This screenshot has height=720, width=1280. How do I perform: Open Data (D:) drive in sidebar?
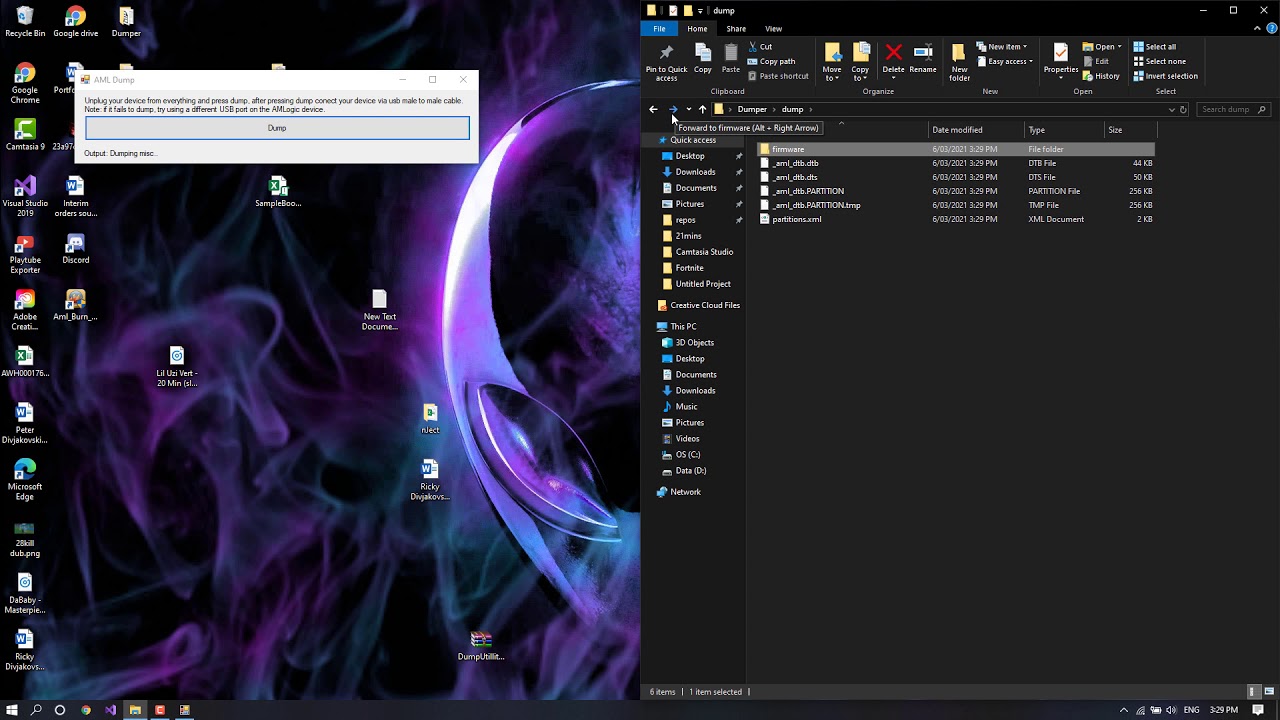click(690, 471)
